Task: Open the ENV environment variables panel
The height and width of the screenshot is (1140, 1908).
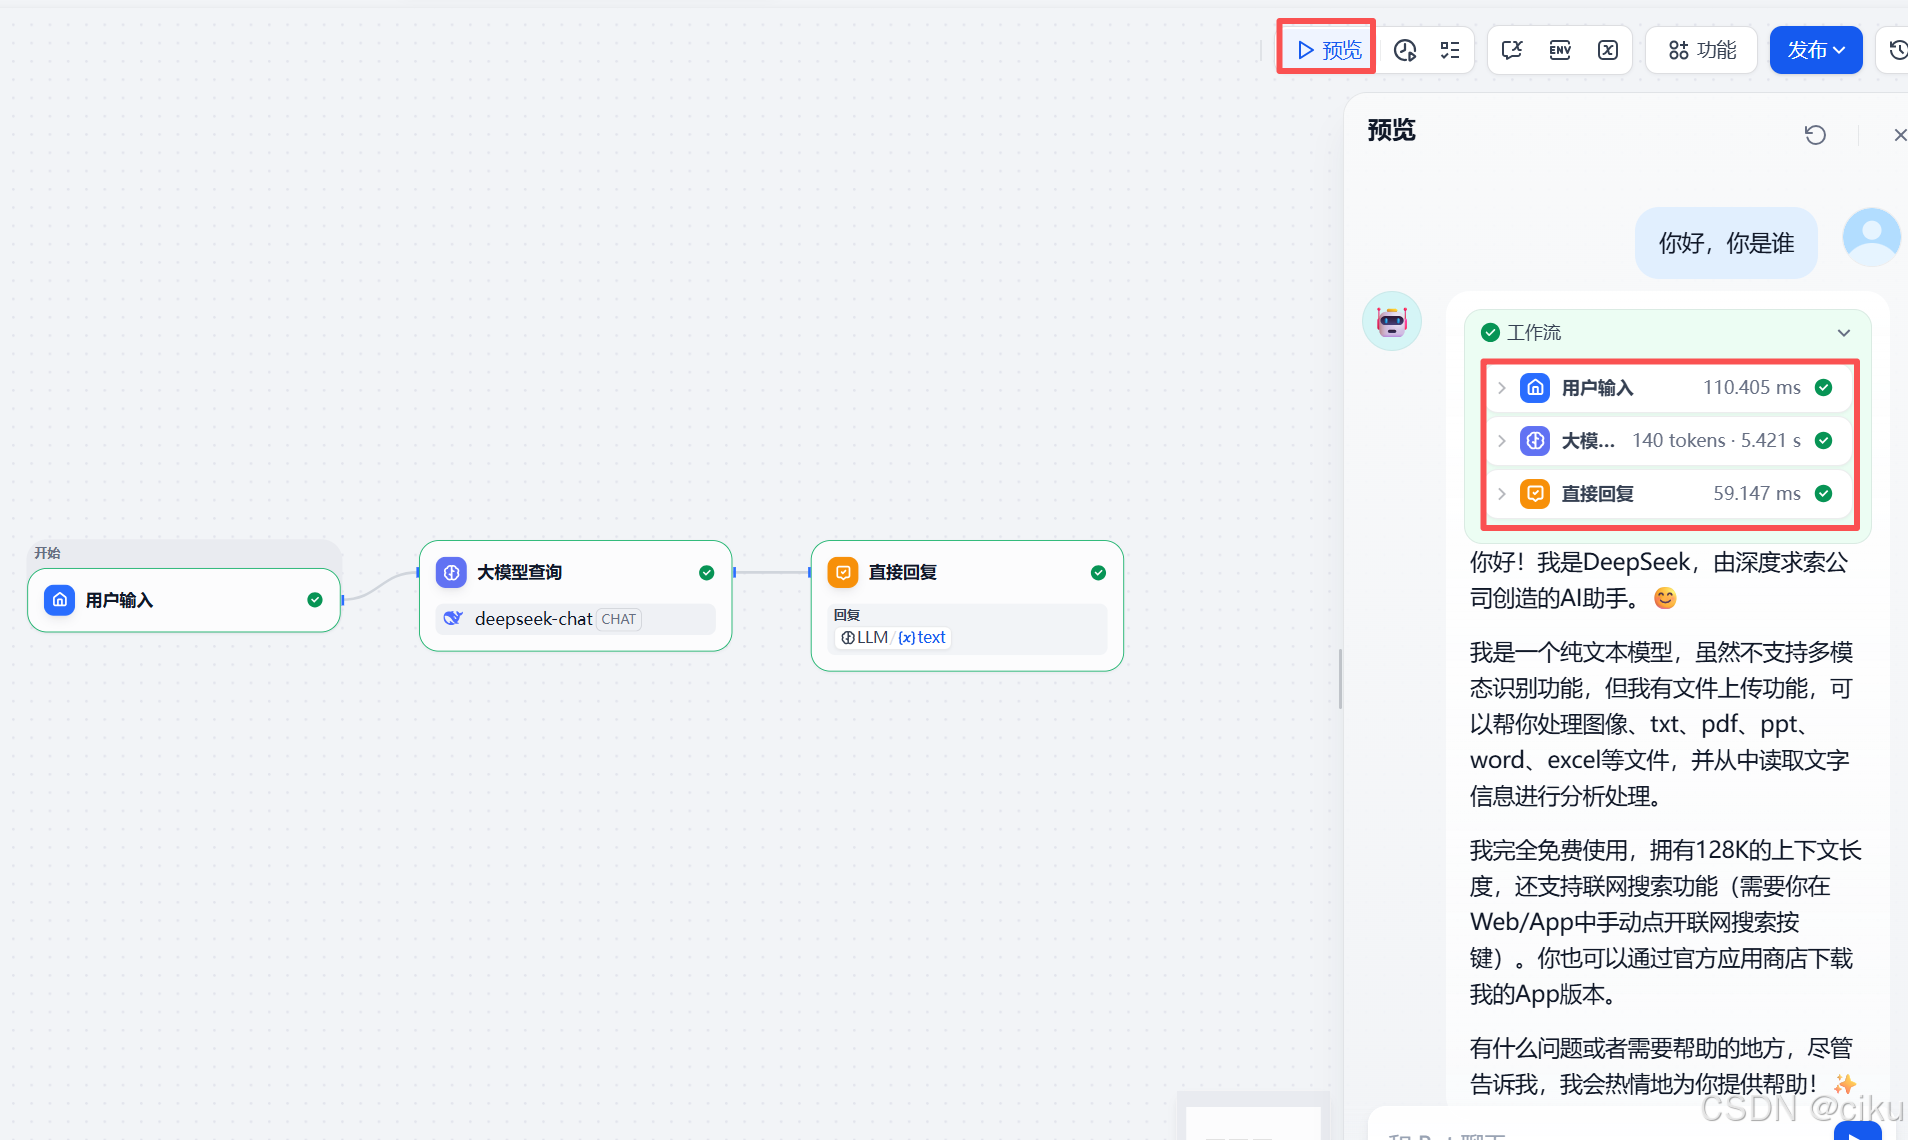Action: click(x=1560, y=50)
